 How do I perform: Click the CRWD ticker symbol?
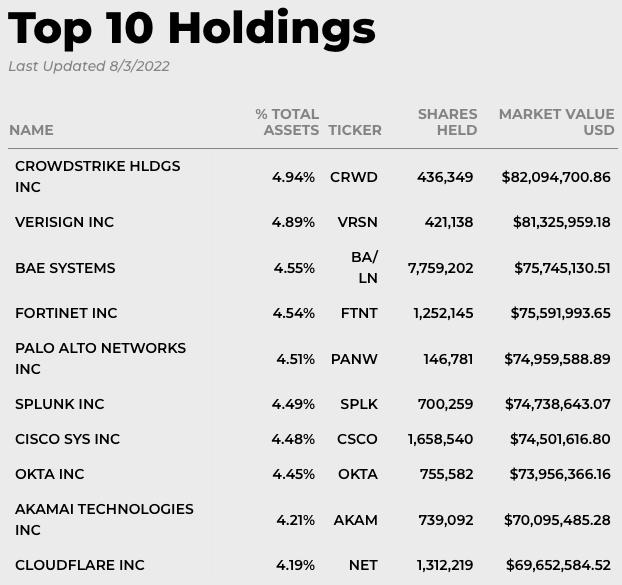coord(354,177)
